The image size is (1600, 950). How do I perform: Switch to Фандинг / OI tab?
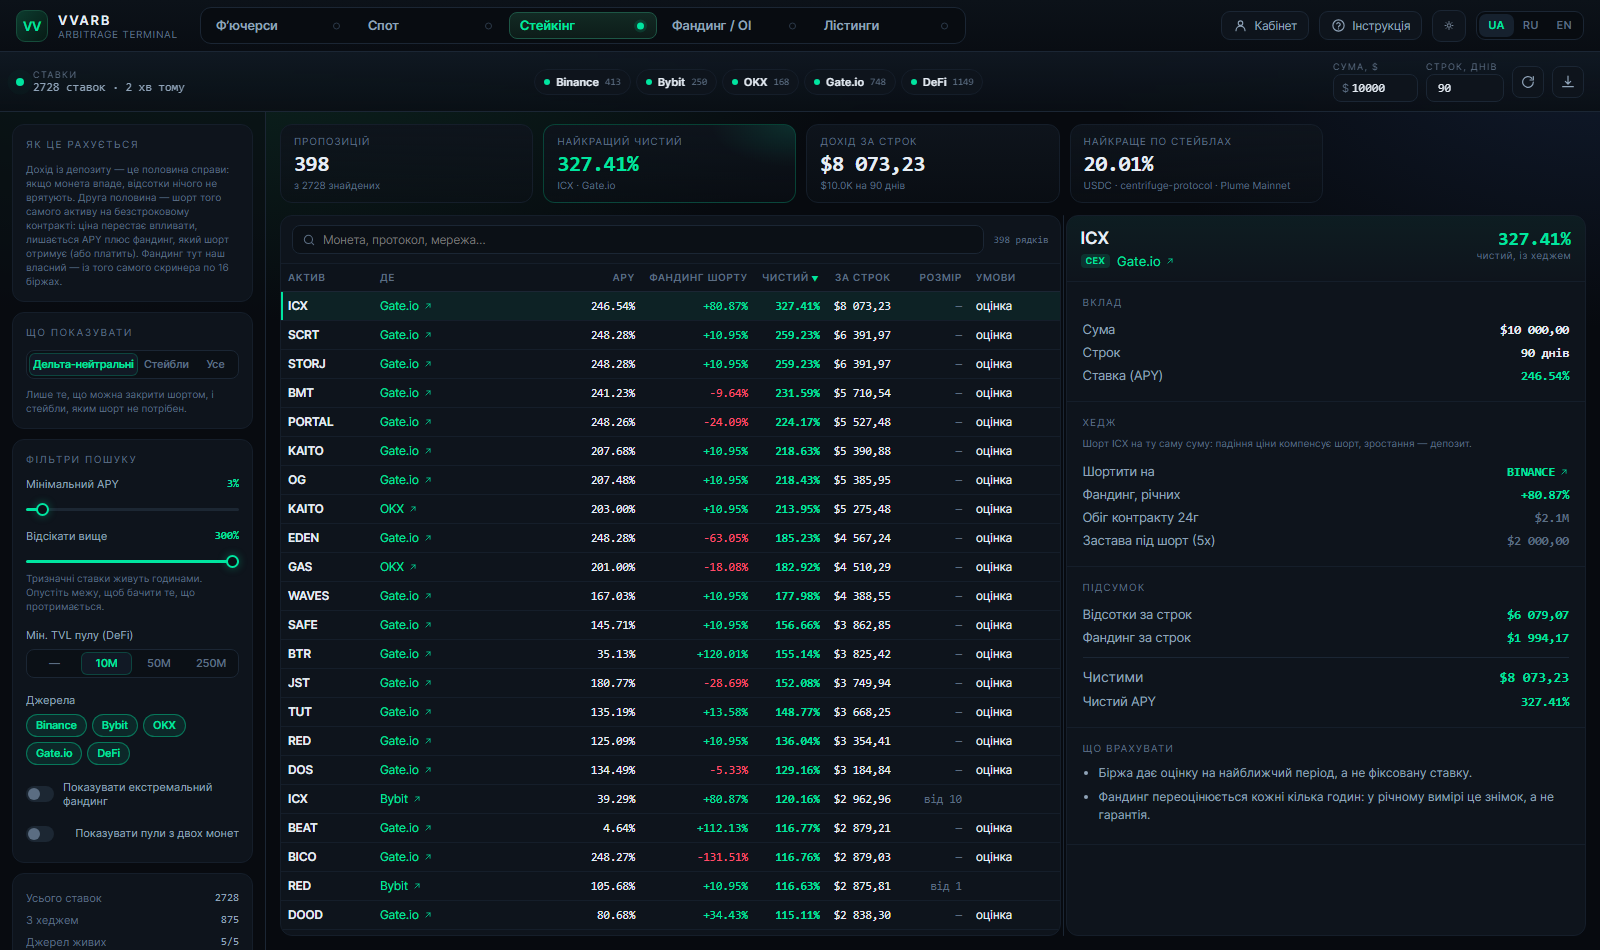(x=734, y=26)
